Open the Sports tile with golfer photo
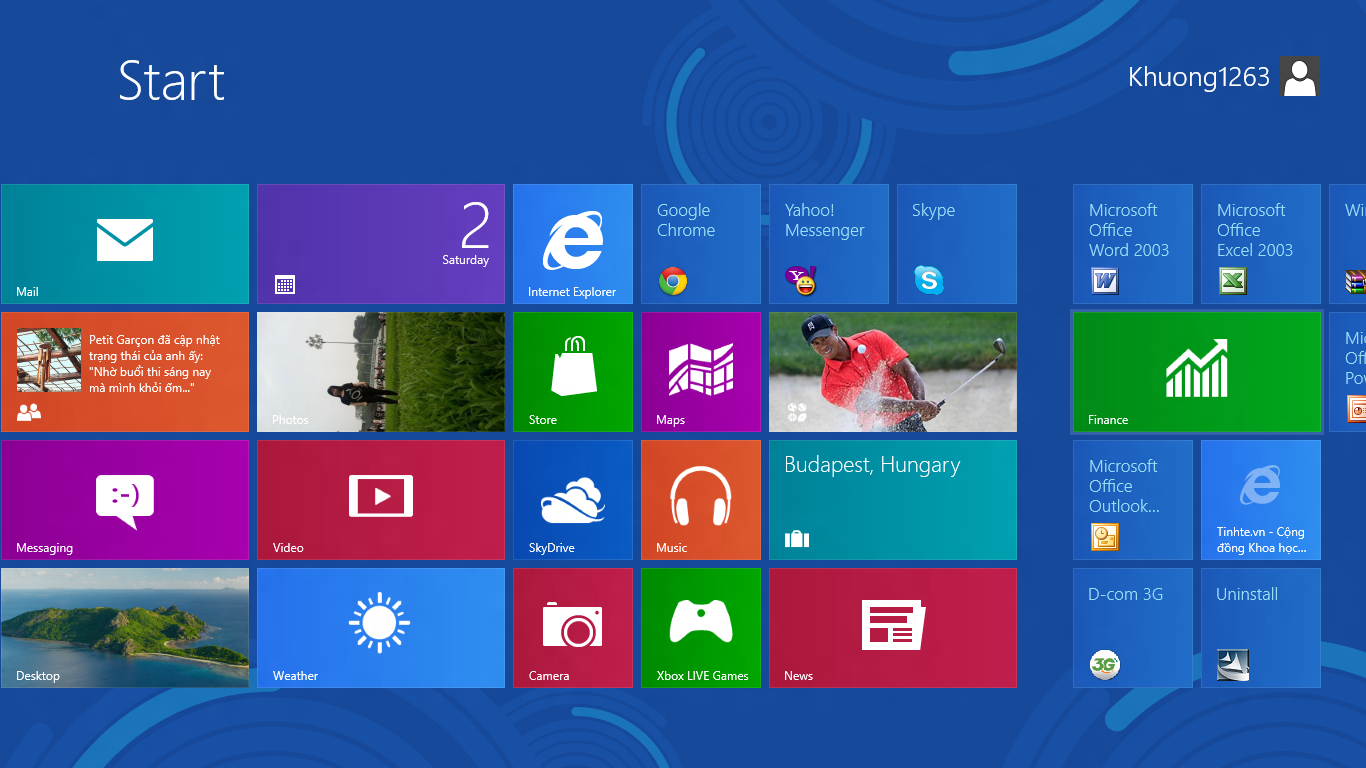The height and width of the screenshot is (768, 1366). point(893,372)
